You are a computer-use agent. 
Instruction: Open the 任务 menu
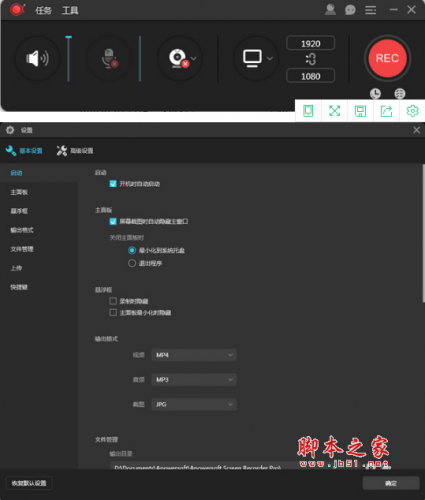click(x=43, y=10)
